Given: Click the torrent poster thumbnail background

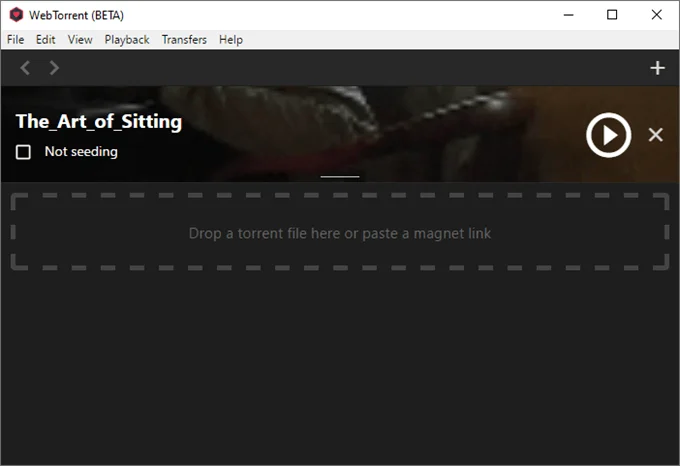Looking at the screenshot, I should click(x=340, y=134).
